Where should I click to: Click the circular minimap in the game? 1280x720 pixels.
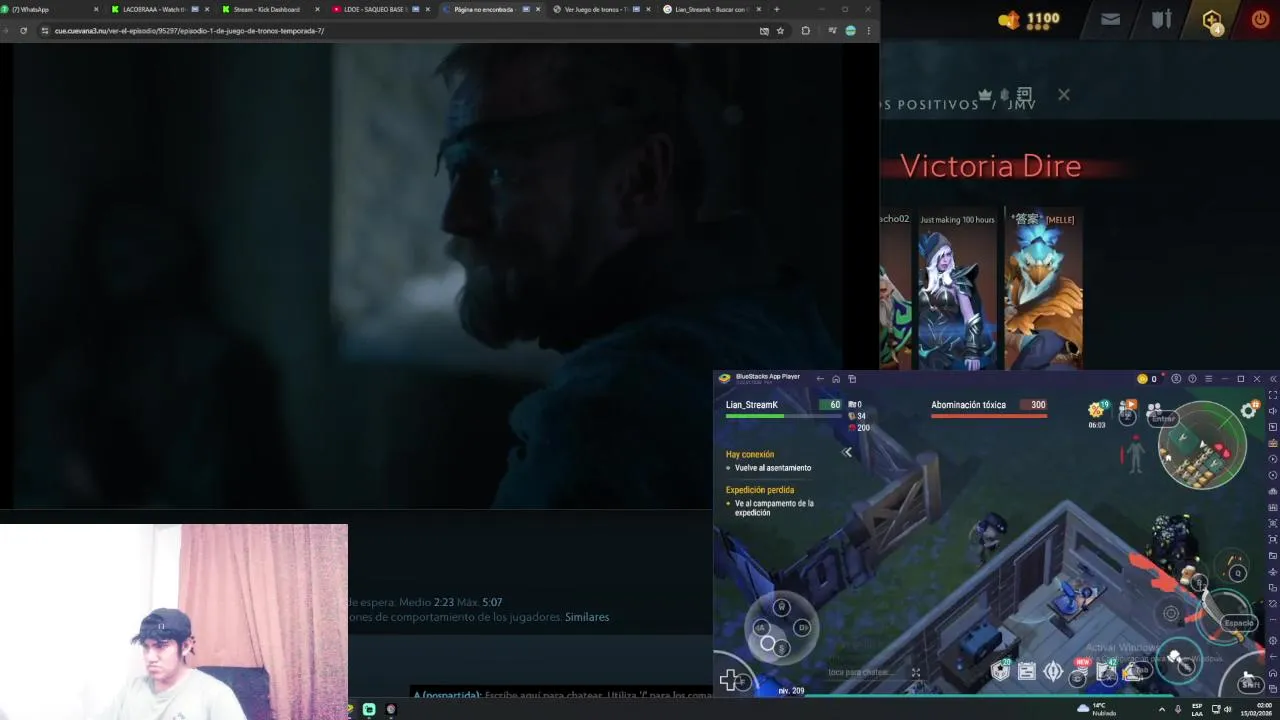pos(1202,446)
